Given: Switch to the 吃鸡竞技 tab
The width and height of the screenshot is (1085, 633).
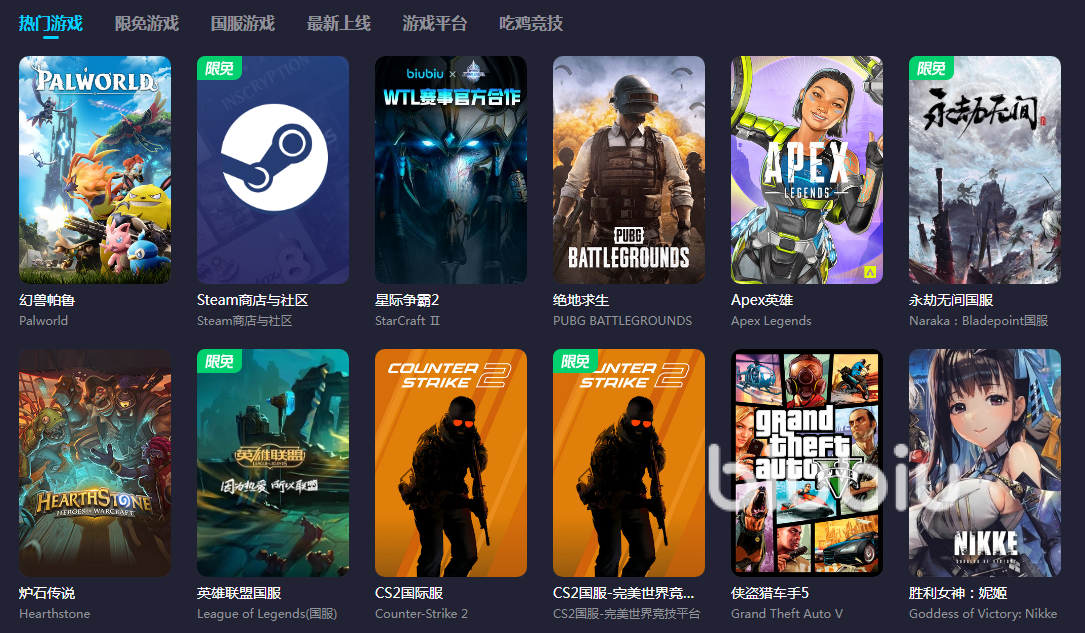Looking at the screenshot, I should click(531, 23).
